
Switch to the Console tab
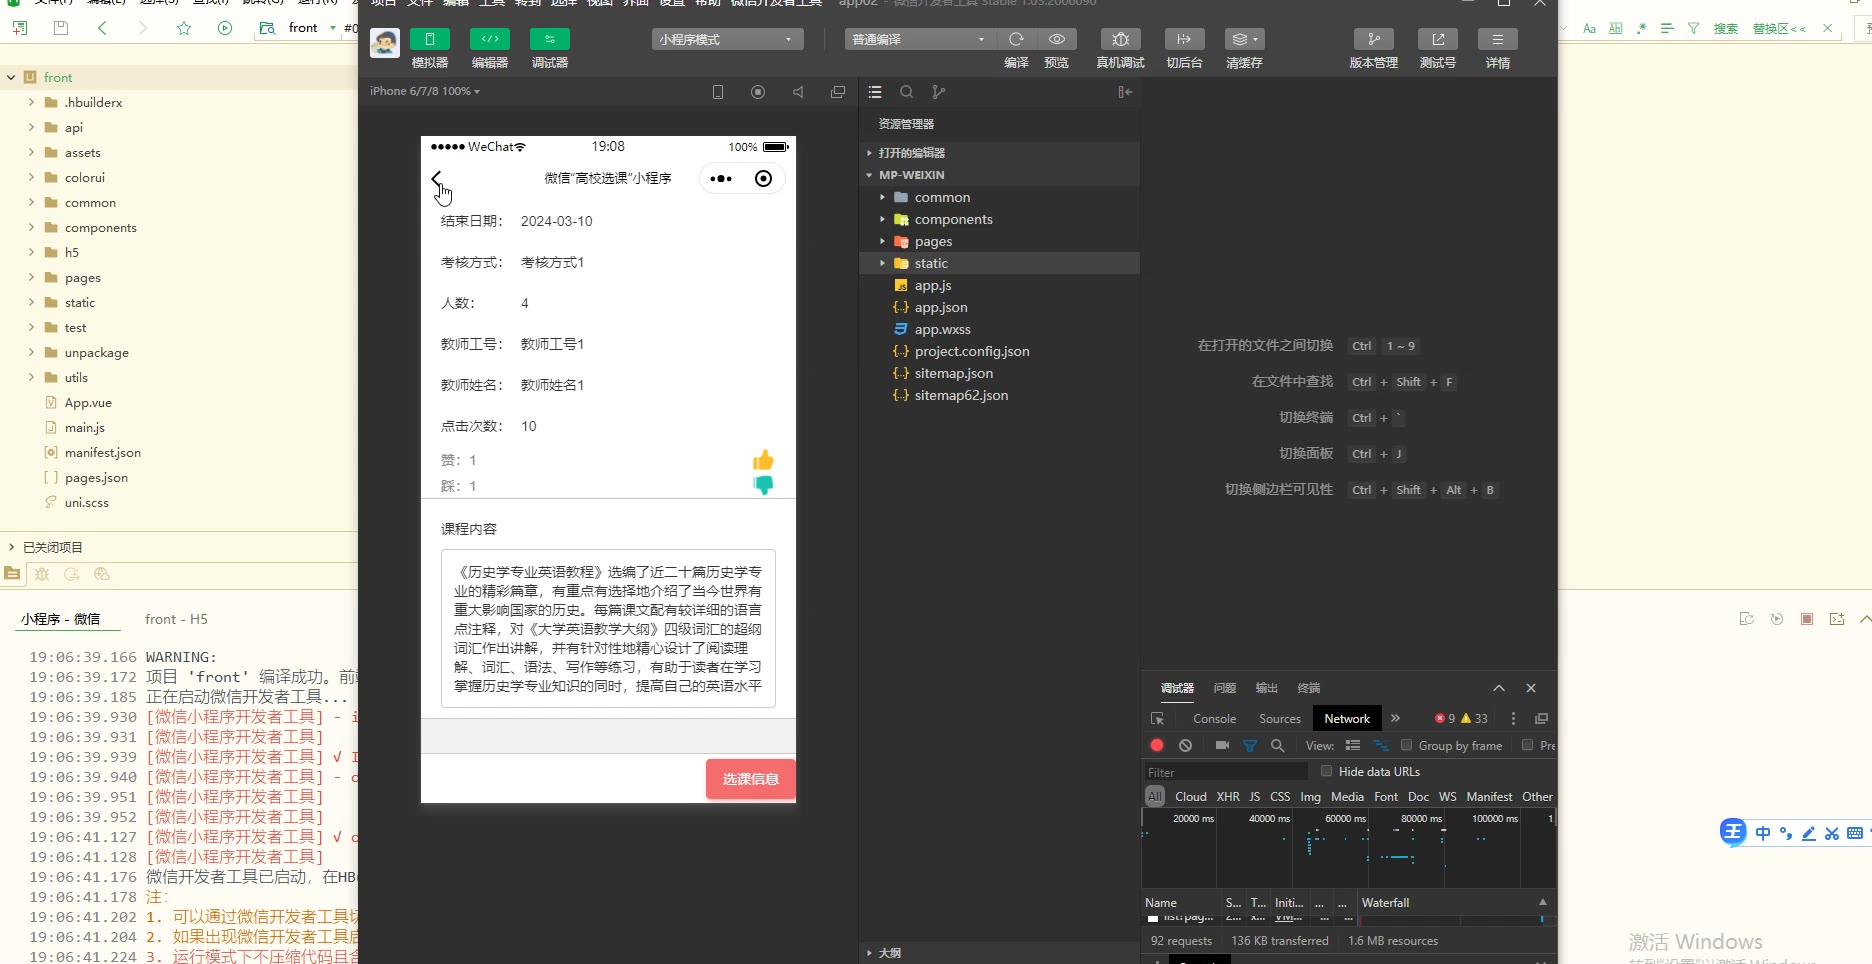pos(1214,719)
